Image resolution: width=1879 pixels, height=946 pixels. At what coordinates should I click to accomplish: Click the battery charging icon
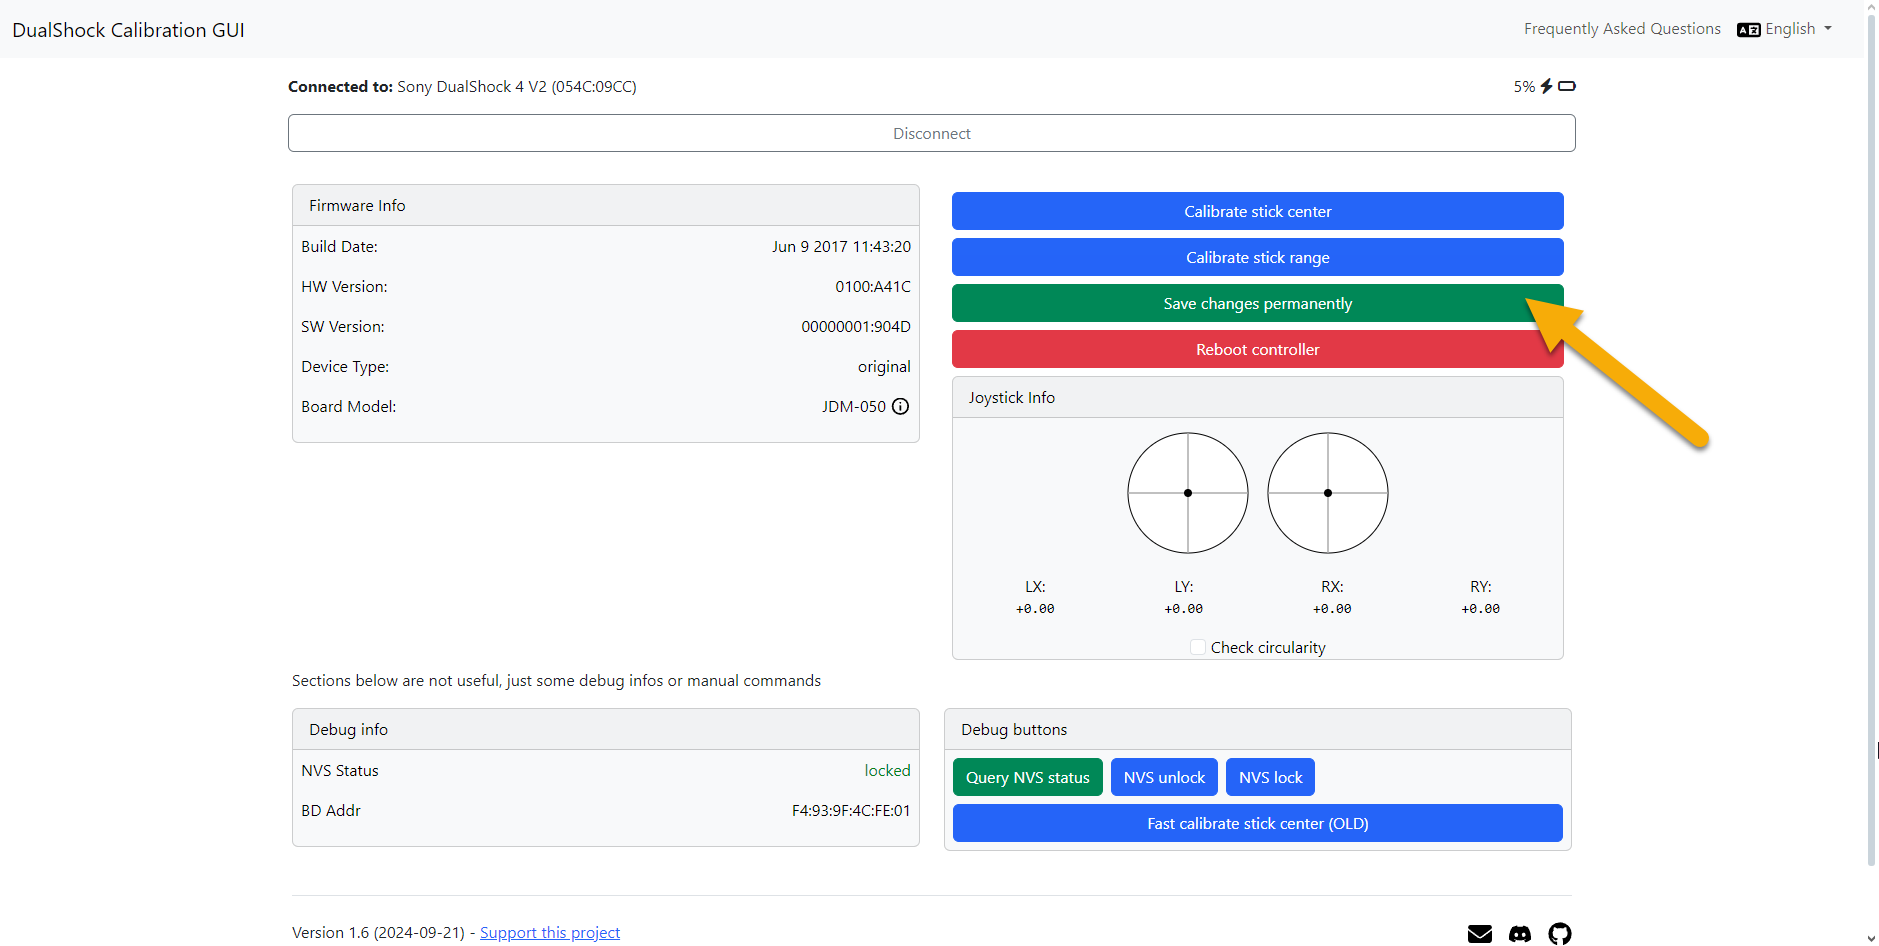(1545, 86)
